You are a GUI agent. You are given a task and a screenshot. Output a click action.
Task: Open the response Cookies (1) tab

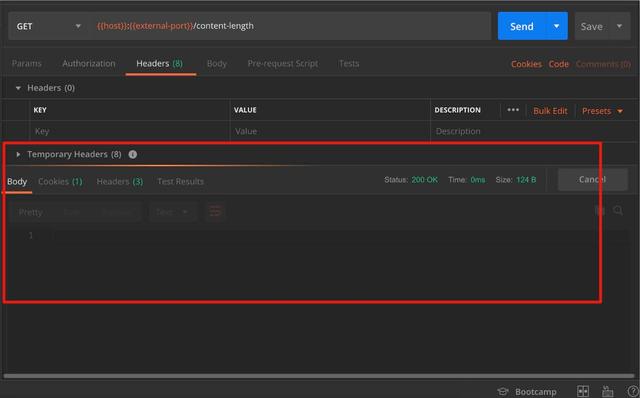(60, 182)
